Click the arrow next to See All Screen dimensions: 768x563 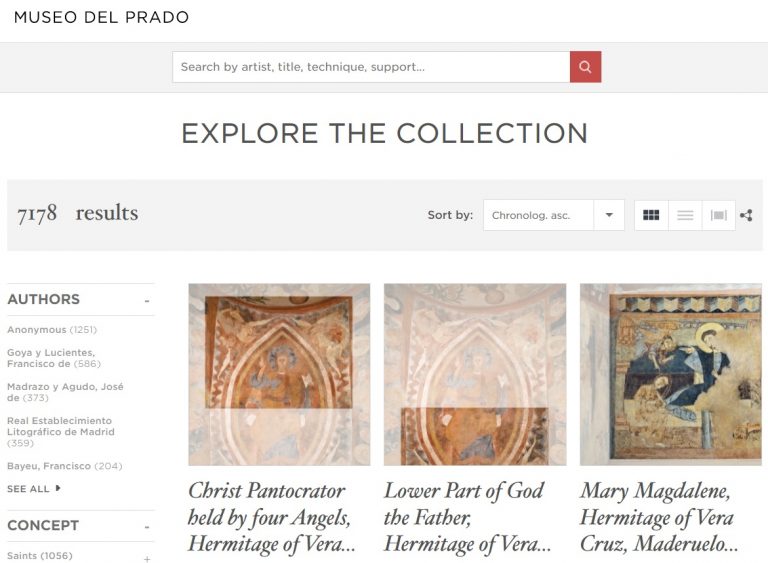pos(58,489)
